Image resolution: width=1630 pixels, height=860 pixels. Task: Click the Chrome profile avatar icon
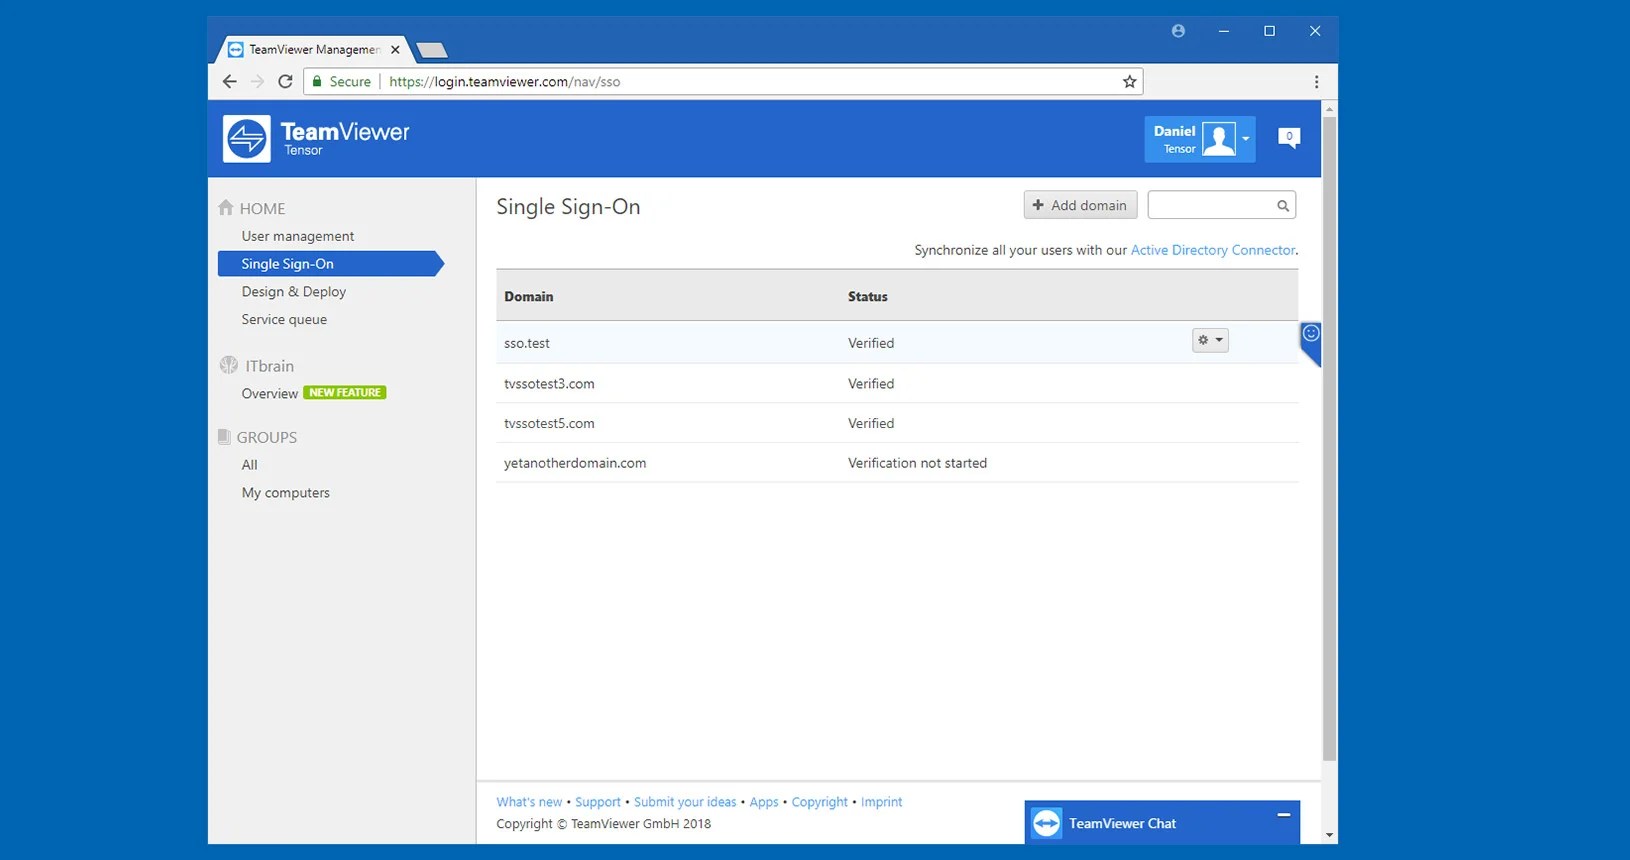click(x=1178, y=31)
